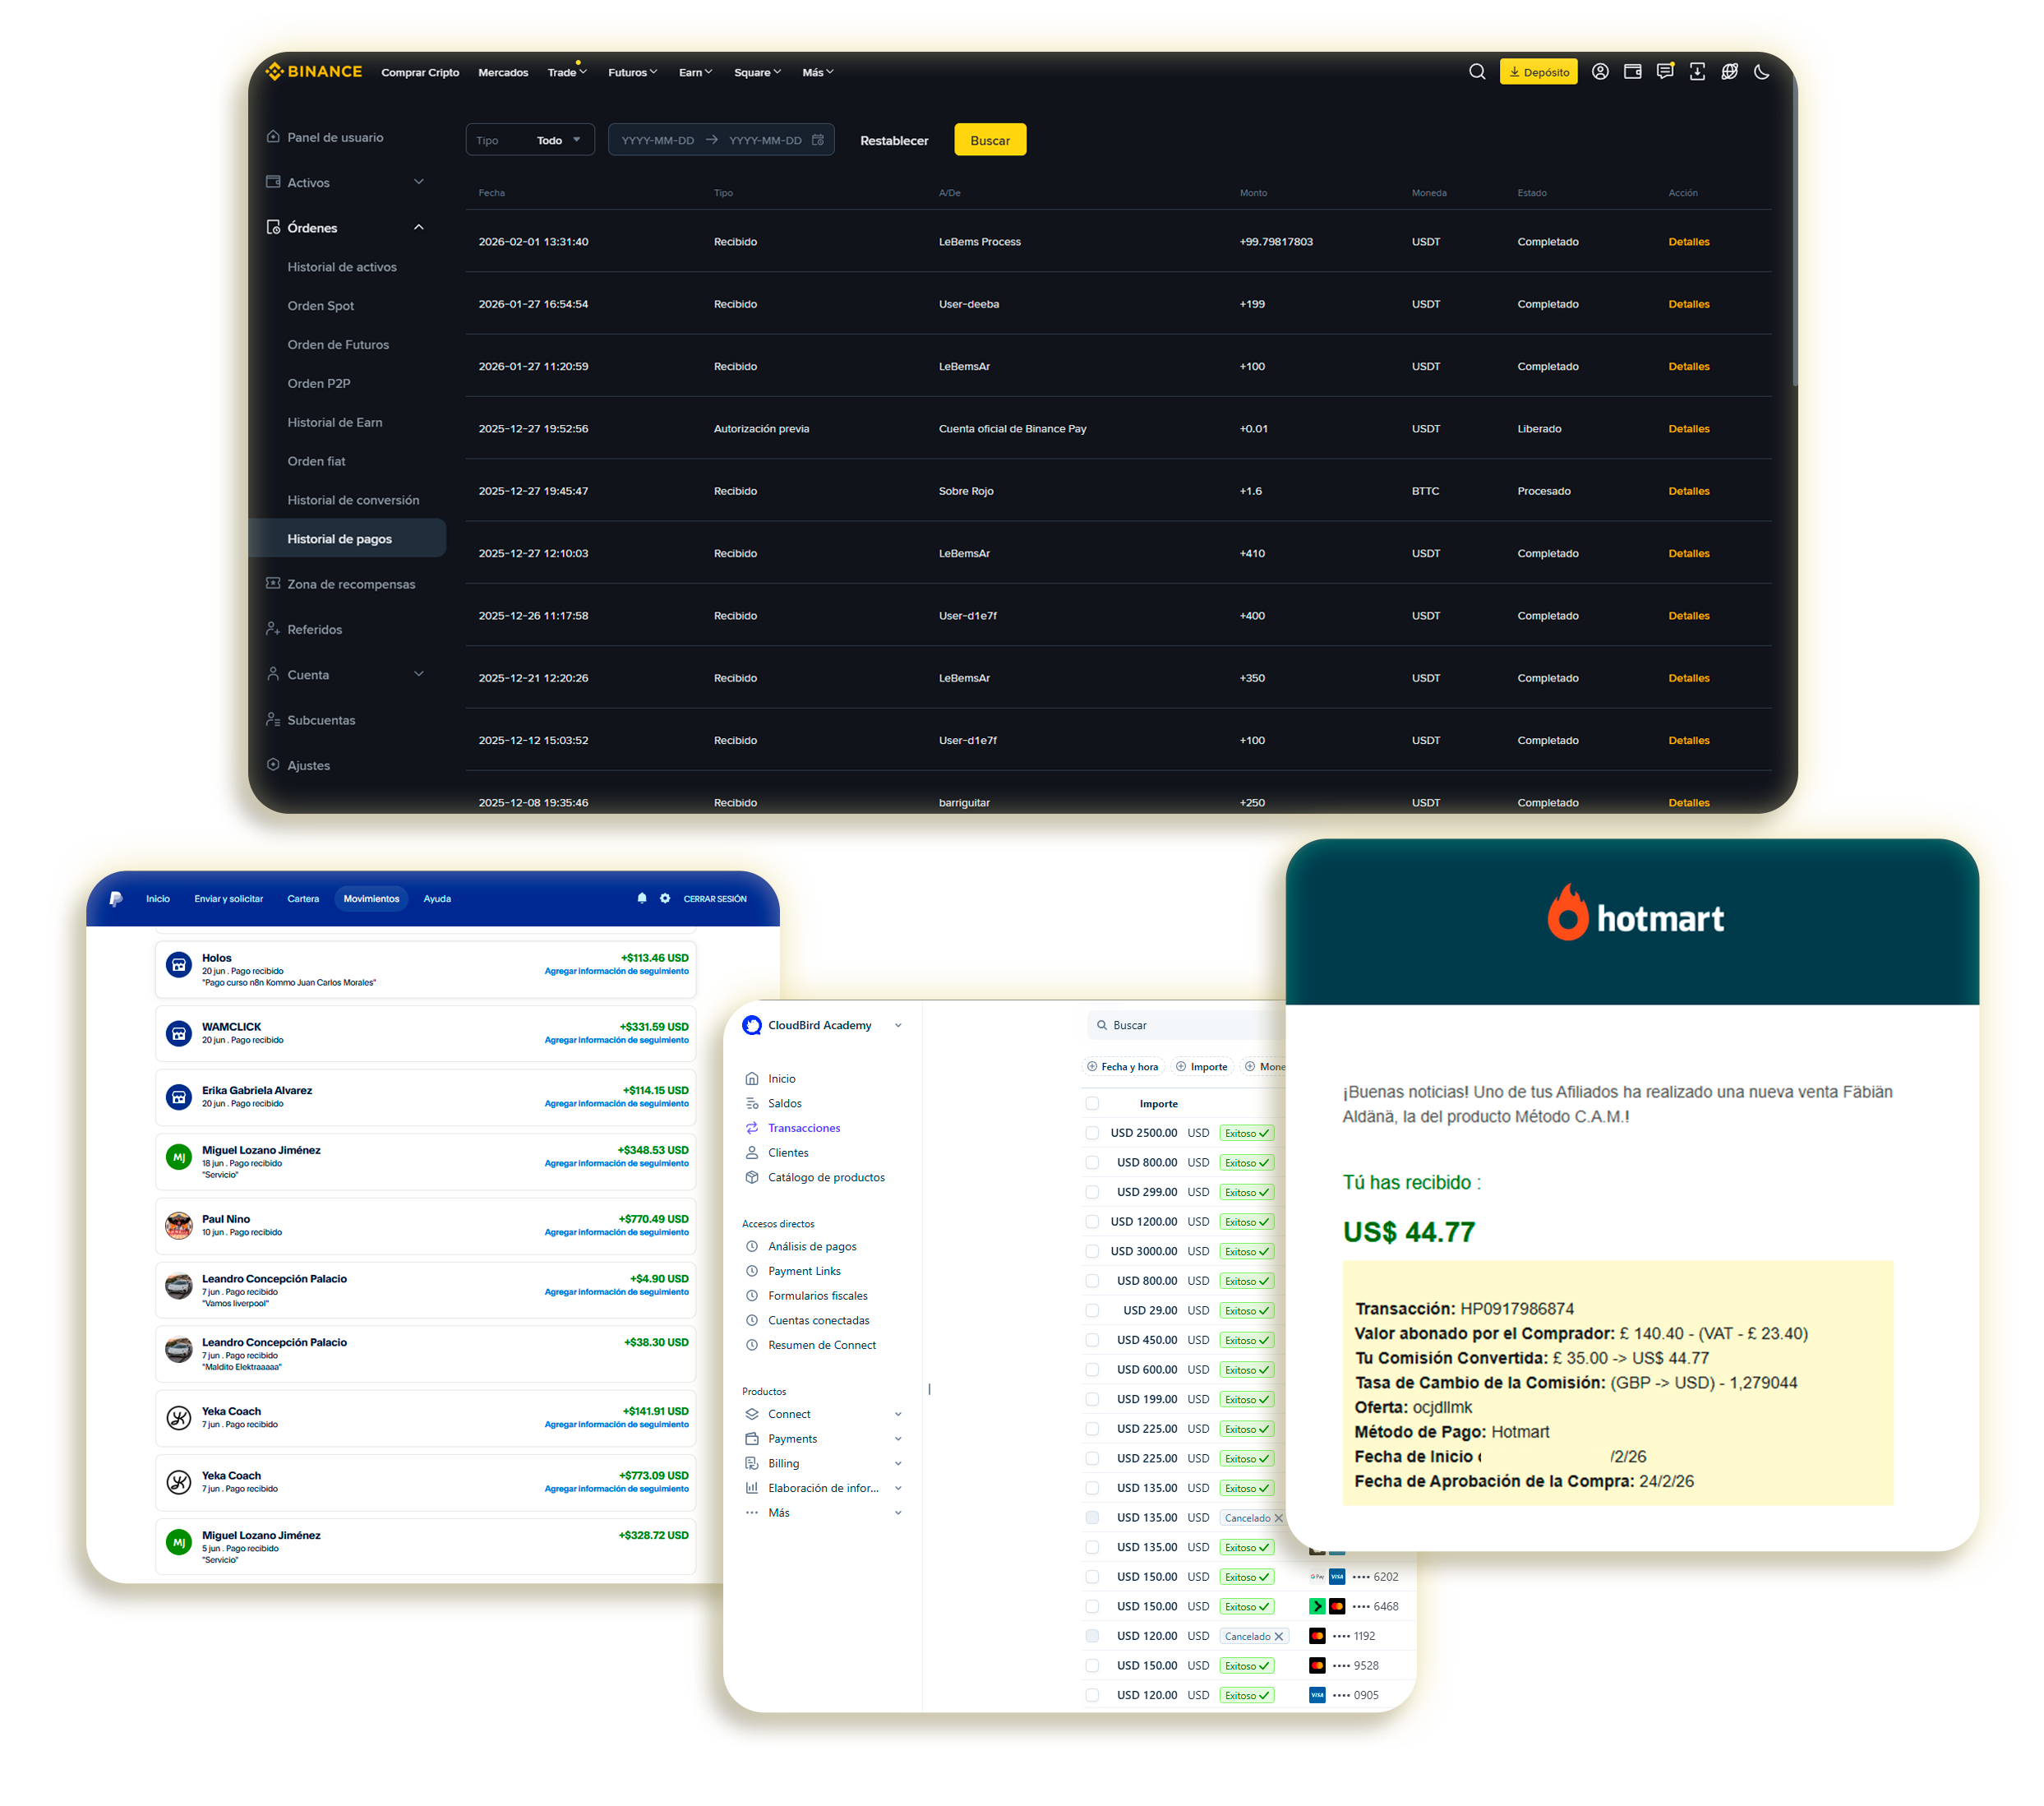The width and height of the screenshot is (2044, 1806).
Task: Click the PayPal notifications bell icon
Action: (642, 898)
